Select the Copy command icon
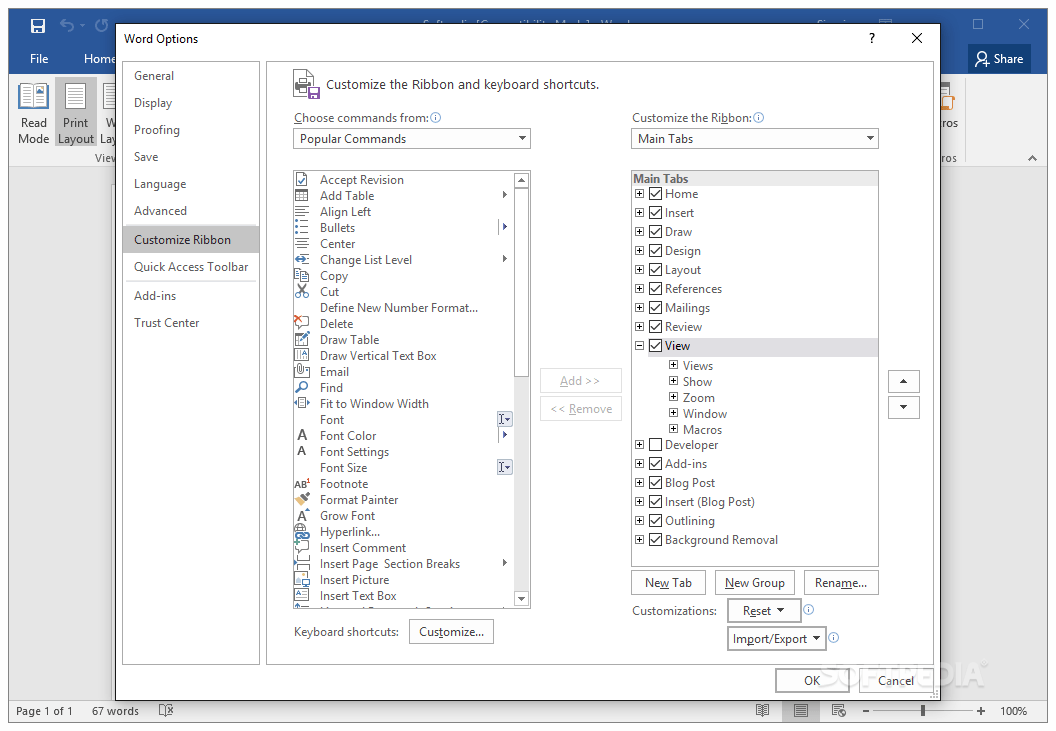The image size is (1056, 731). pos(302,275)
